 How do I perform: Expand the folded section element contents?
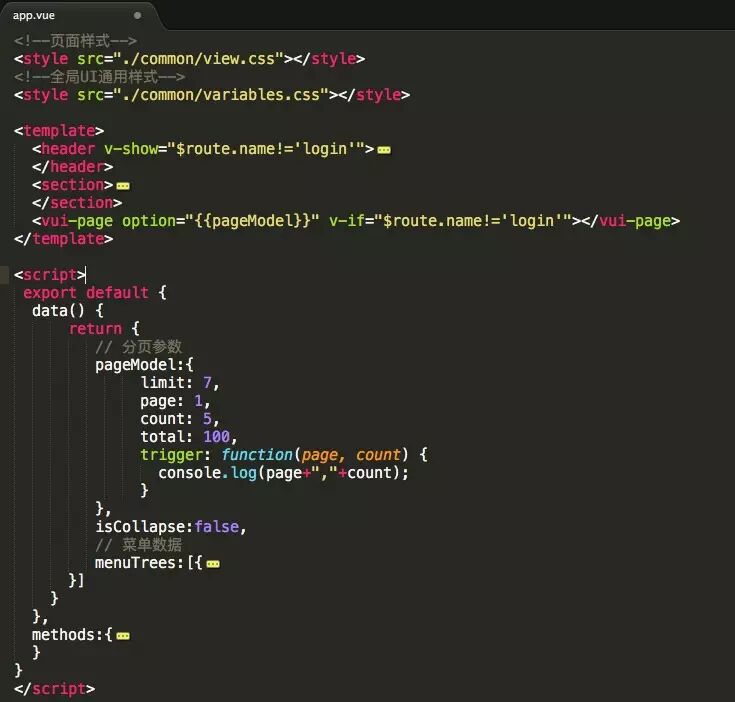click(x=123, y=187)
